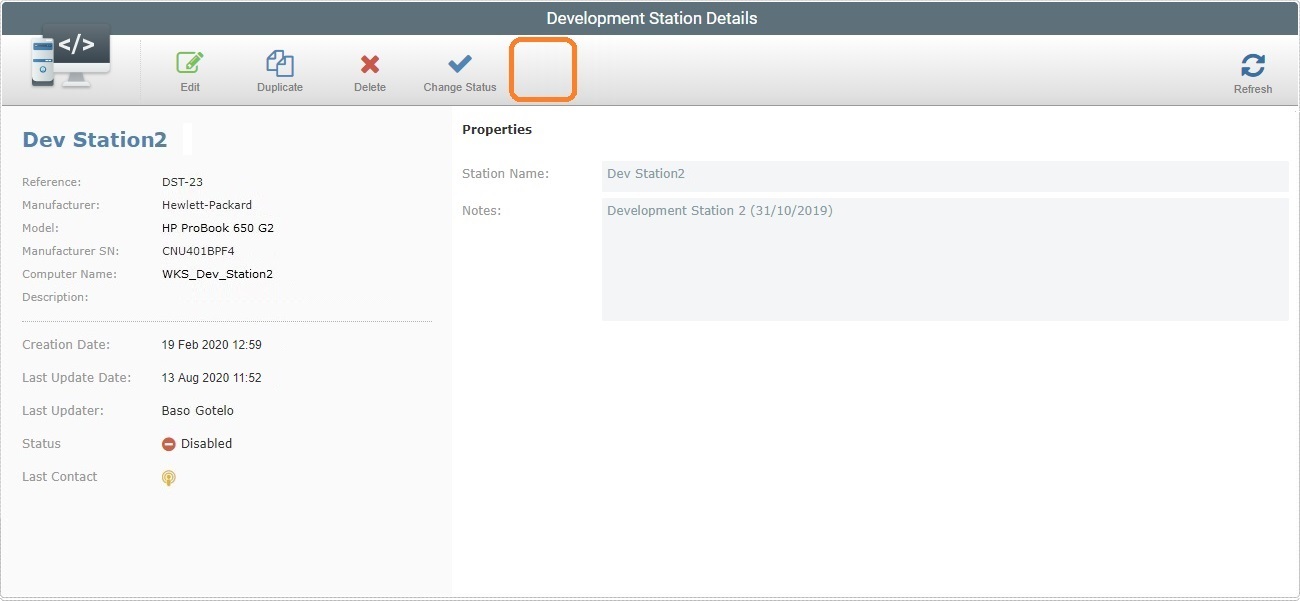Viewport: 1300px width, 601px height.
Task: Click the Computer Name label
Action: 69,274
